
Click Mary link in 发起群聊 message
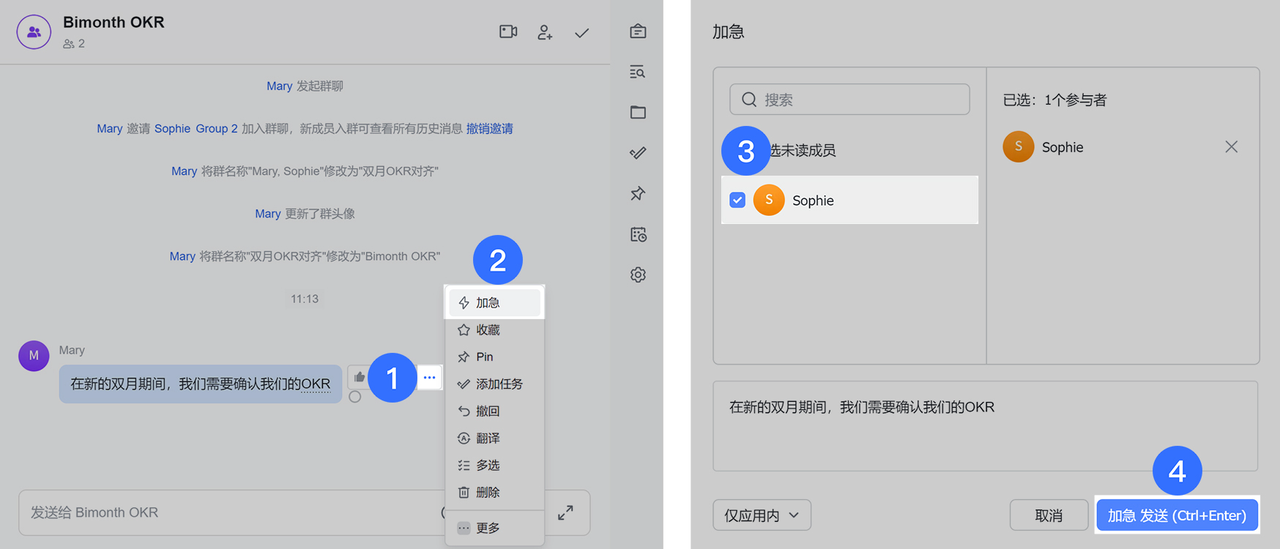point(280,87)
